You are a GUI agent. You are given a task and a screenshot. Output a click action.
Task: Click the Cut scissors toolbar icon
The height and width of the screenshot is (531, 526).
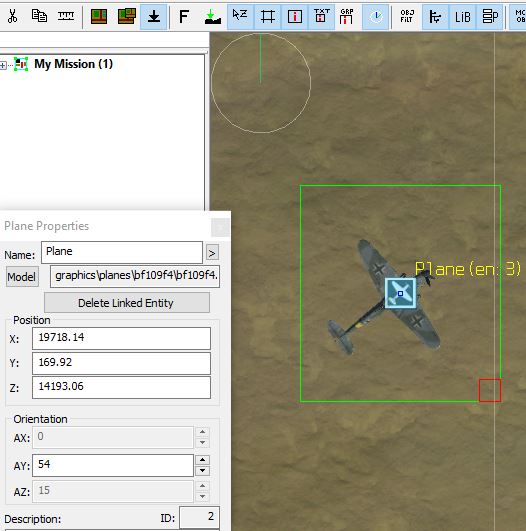(x=12, y=16)
